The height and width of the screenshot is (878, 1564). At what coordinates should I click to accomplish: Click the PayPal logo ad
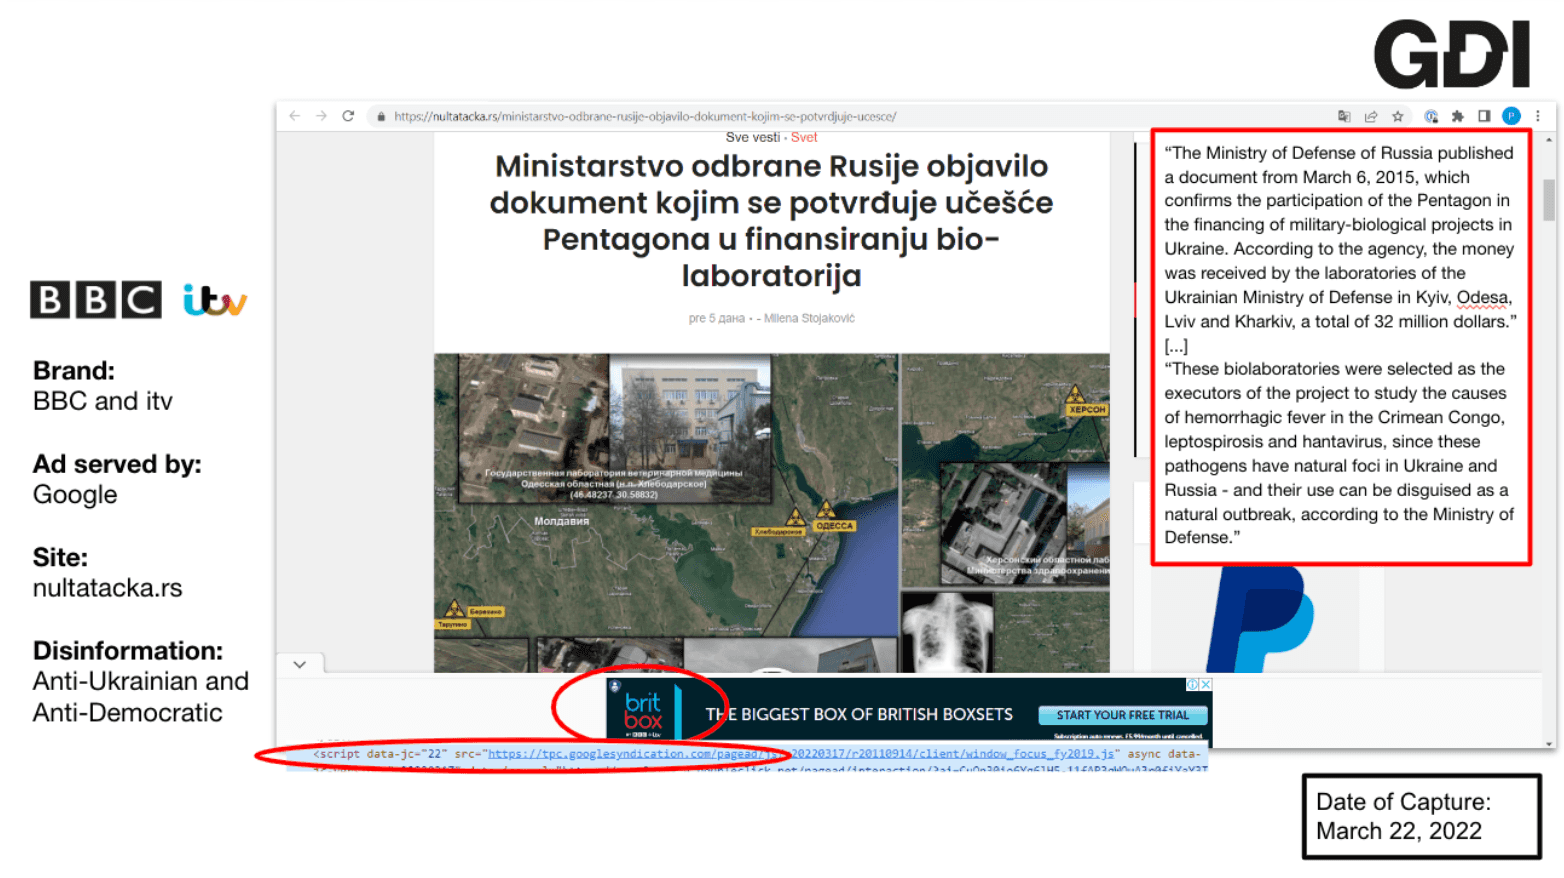coord(1260,620)
